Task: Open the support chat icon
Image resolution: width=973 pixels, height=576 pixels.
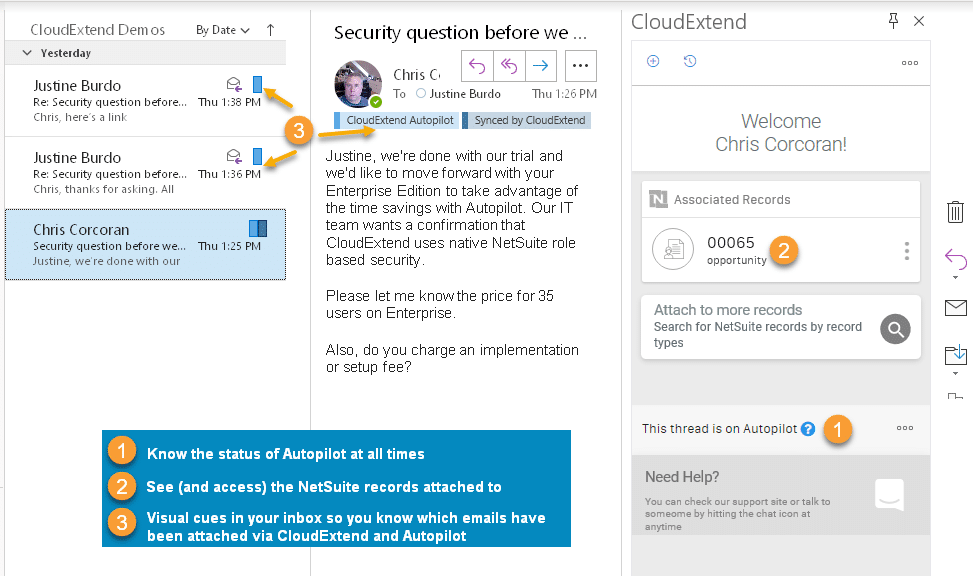Action: (x=889, y=494)
